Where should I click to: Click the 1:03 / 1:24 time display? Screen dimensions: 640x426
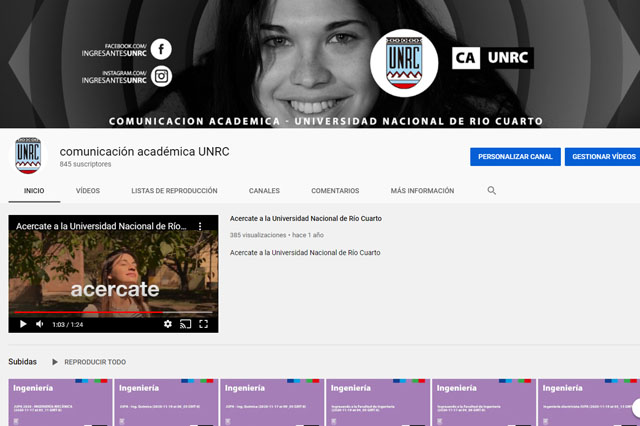click(68, 324)
